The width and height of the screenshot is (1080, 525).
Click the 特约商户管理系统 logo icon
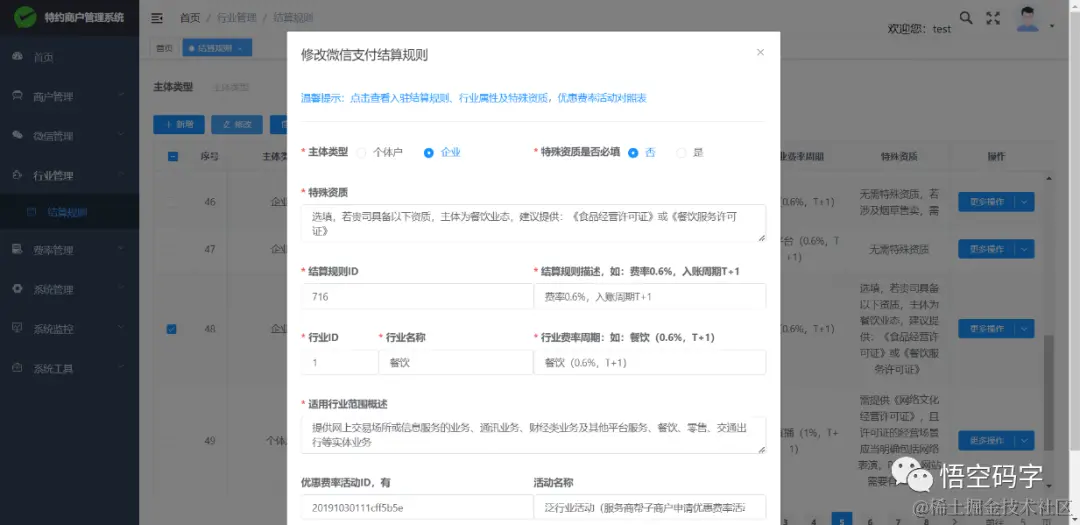25,17
